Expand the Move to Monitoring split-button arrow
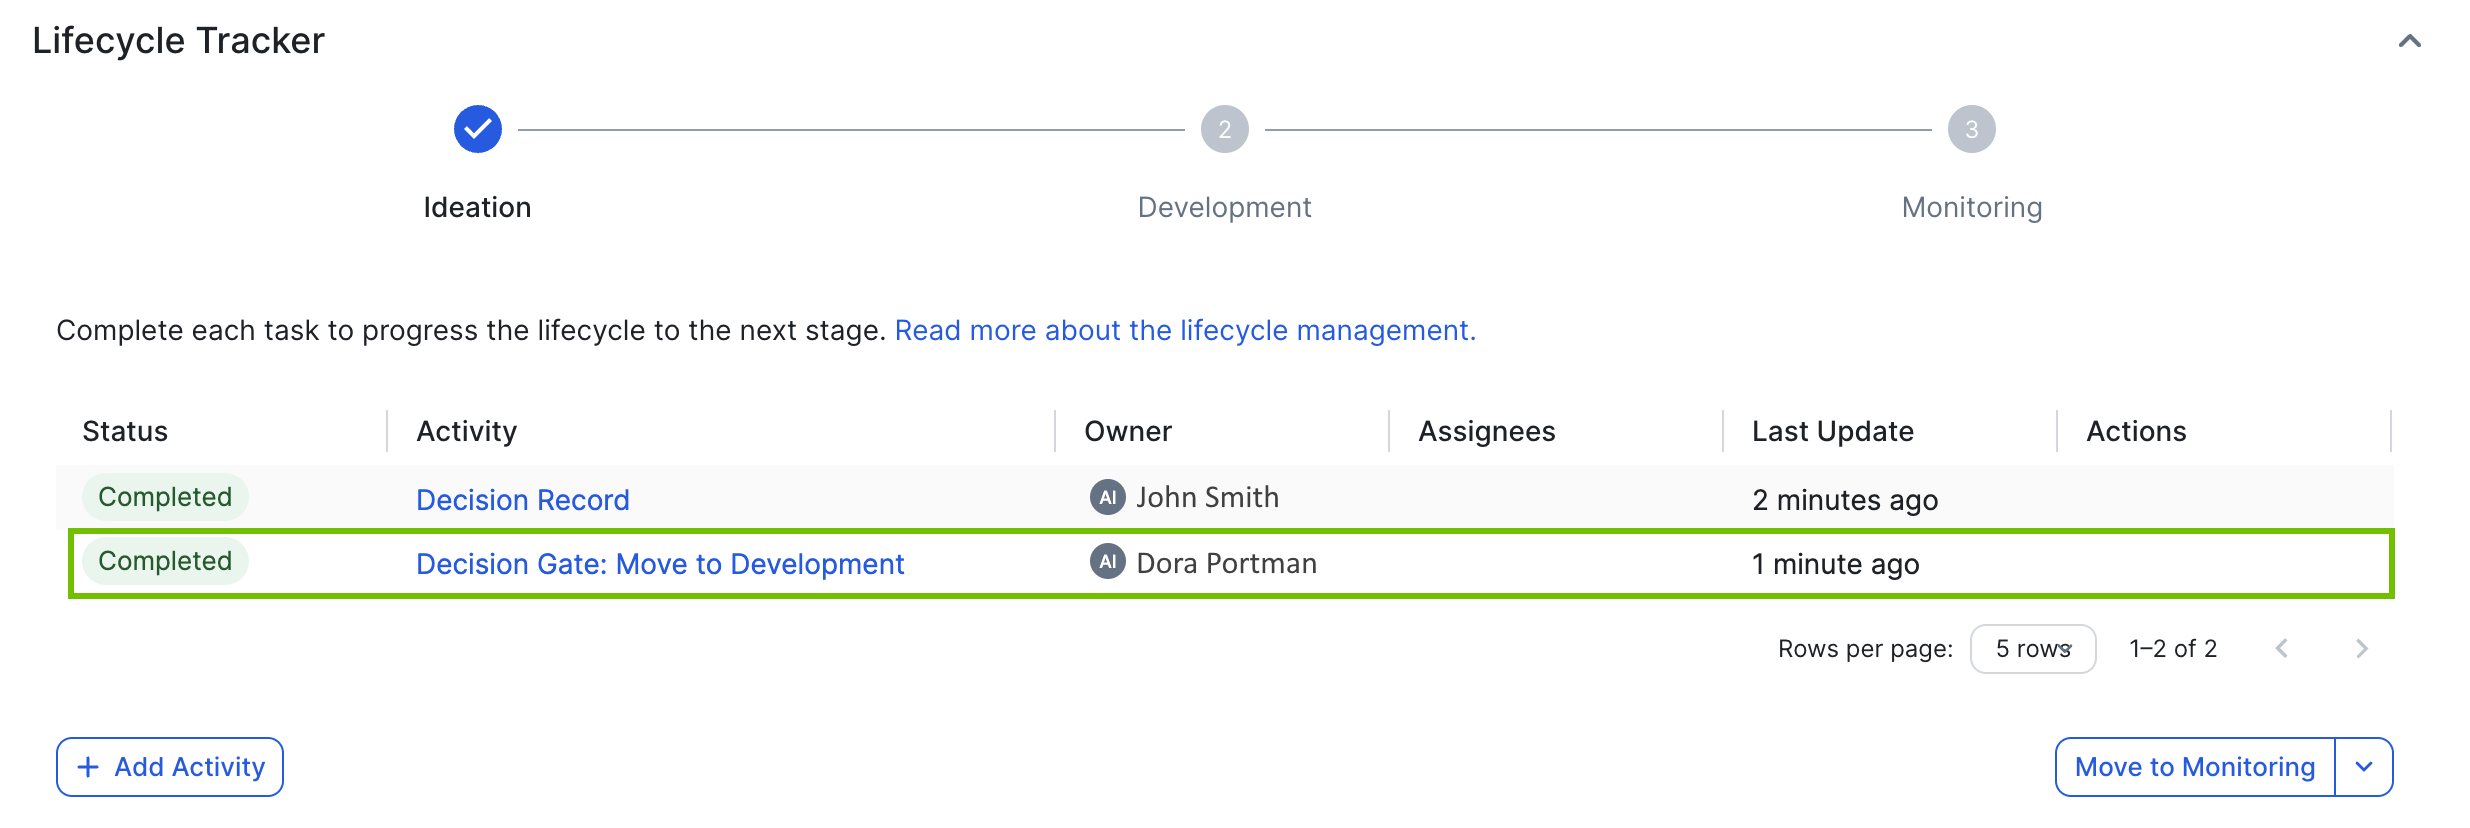Screen dimensions: 2470x828 tap(2364, 767)
